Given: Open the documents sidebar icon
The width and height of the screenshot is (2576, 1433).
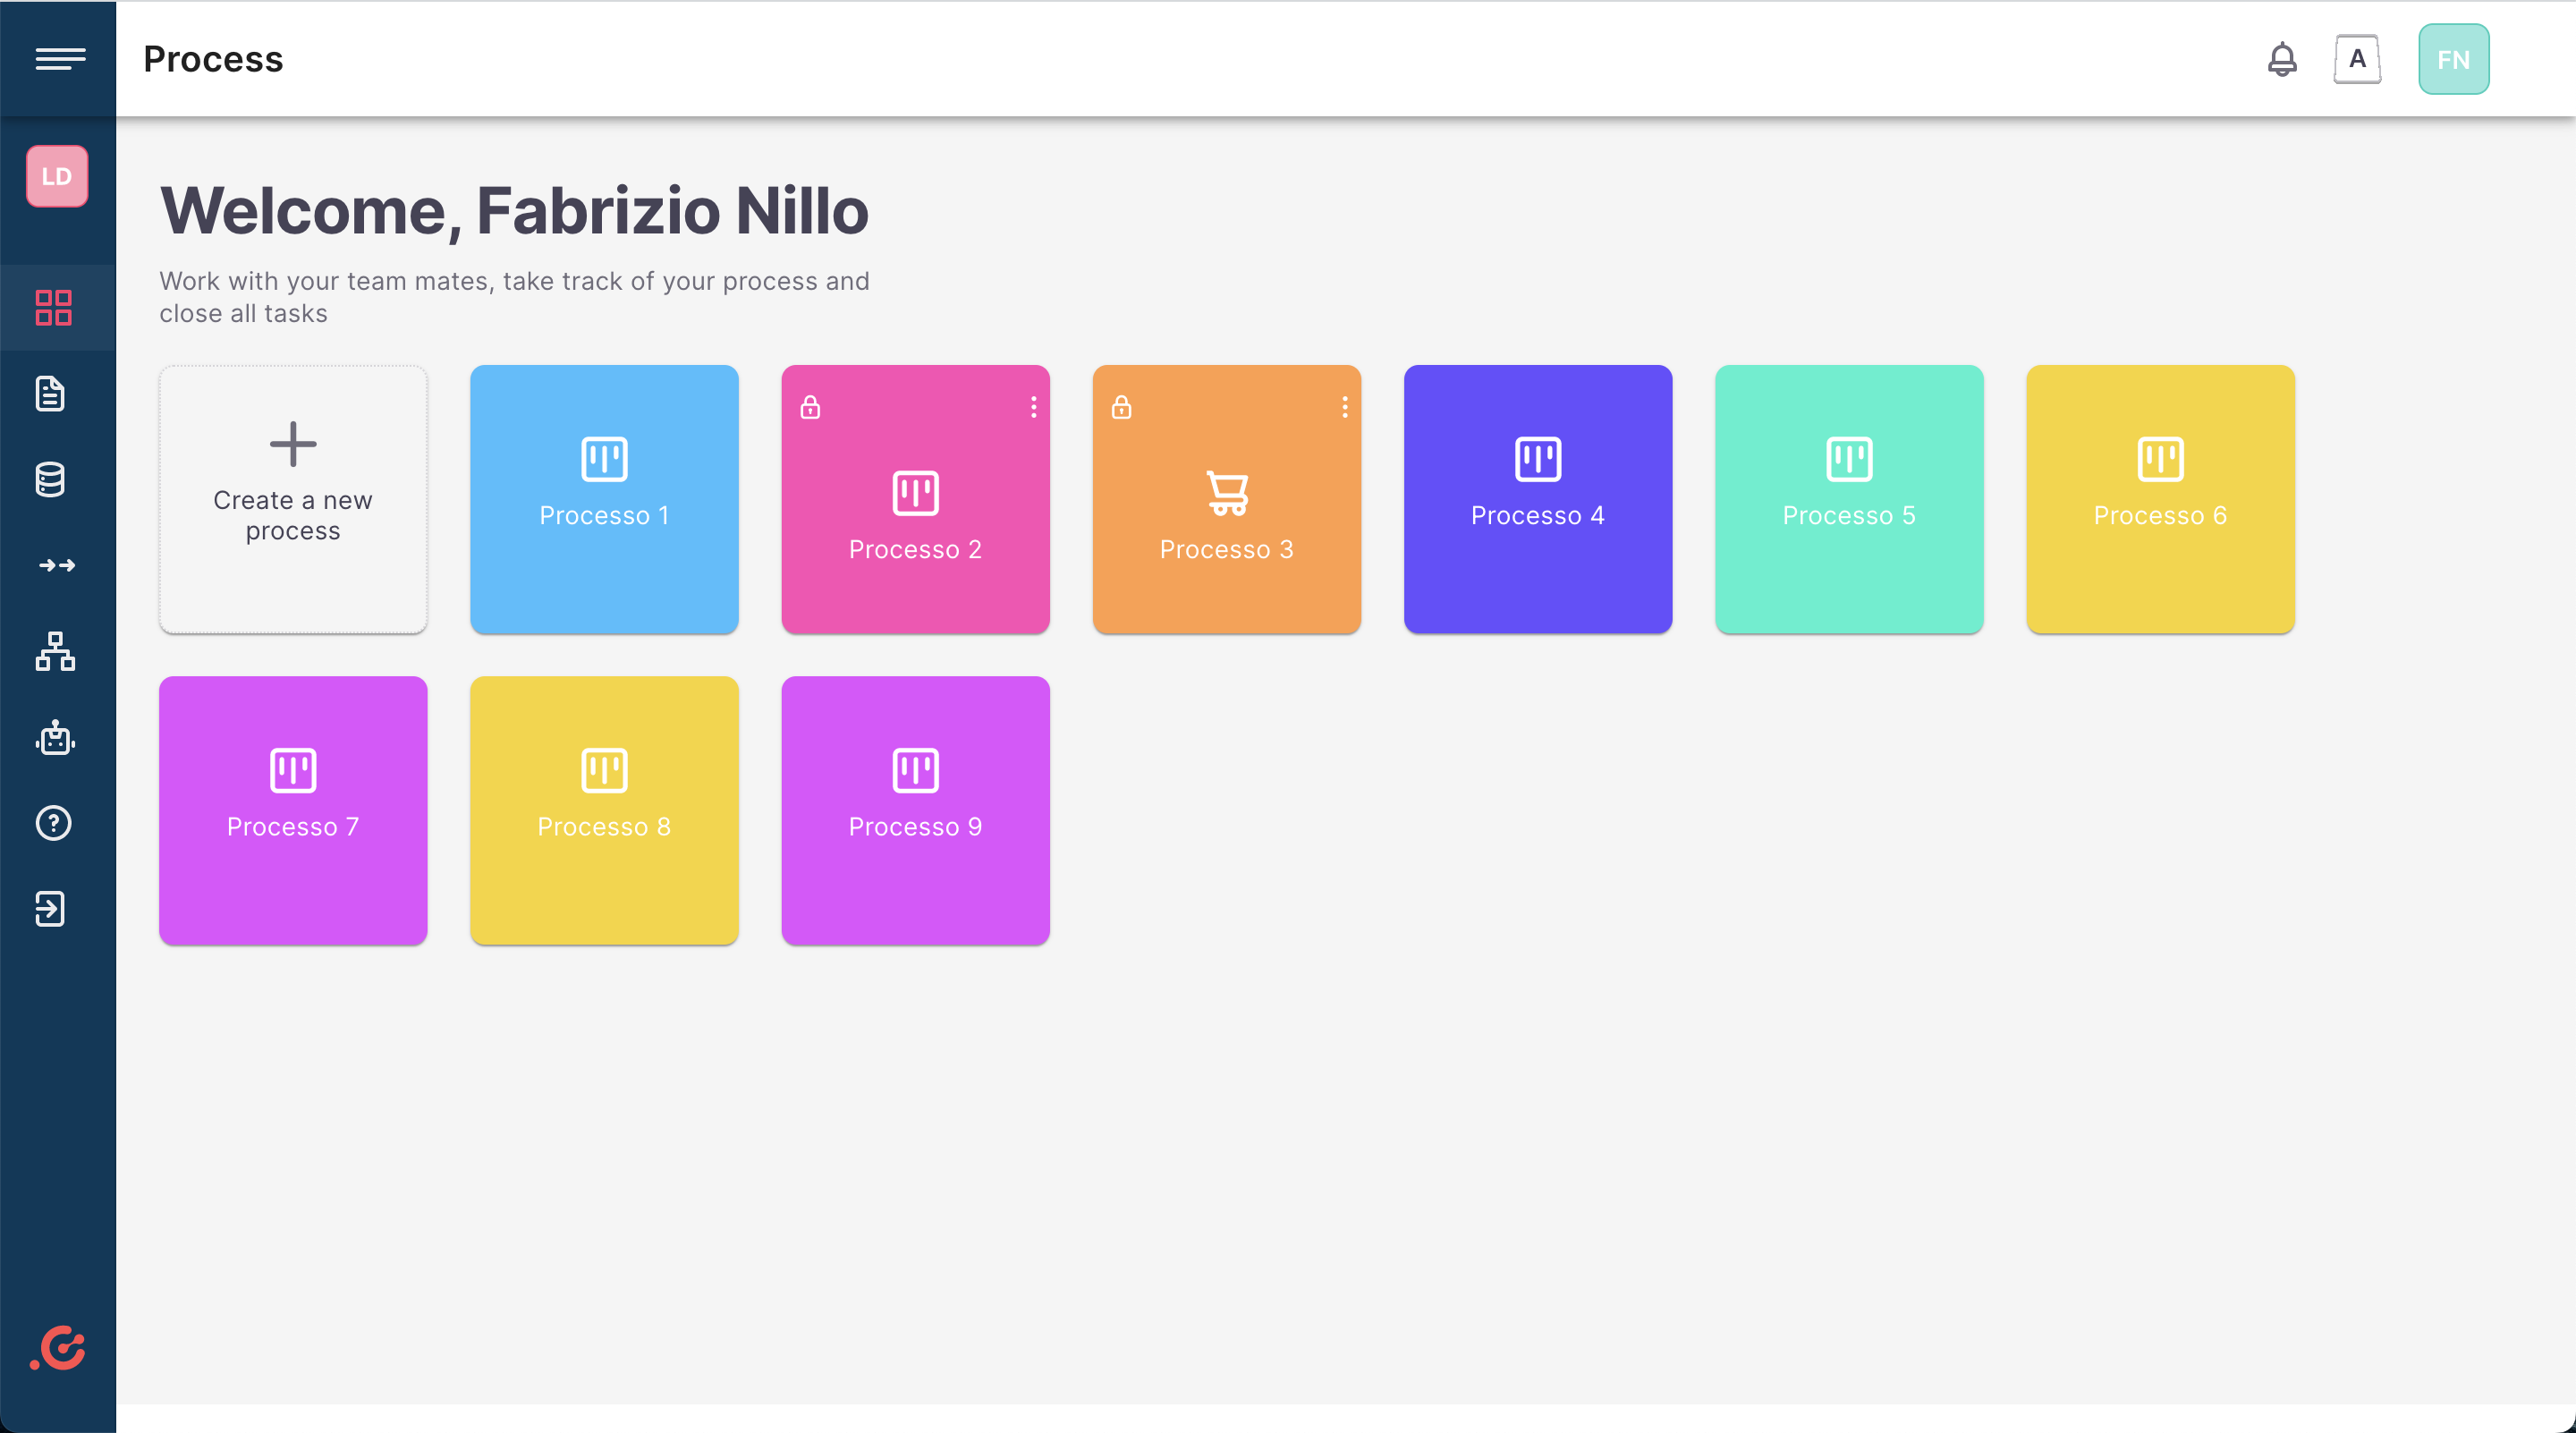Looking at the screenshot, I should (51, 394).
